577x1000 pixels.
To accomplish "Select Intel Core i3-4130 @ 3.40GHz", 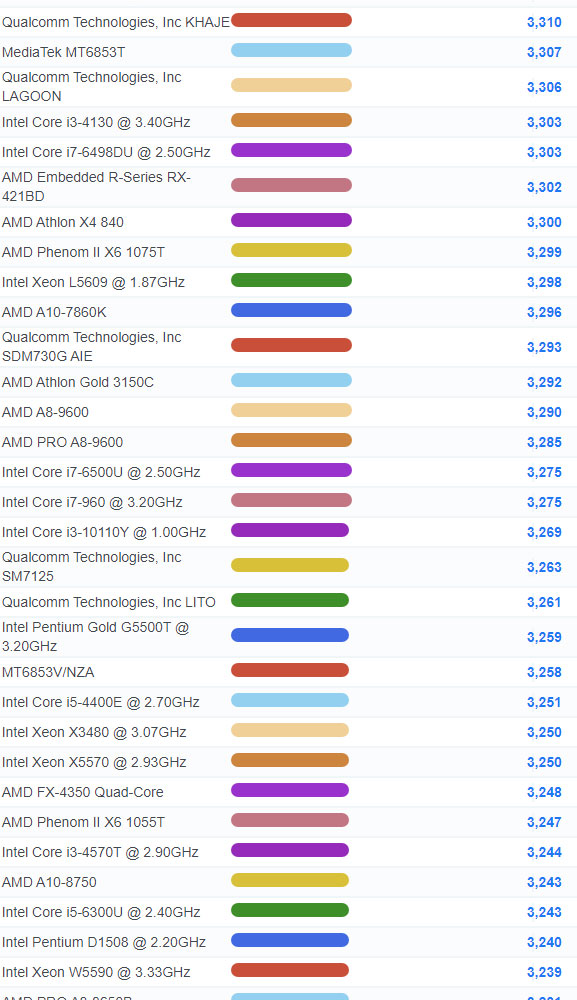I will [96, 122].
